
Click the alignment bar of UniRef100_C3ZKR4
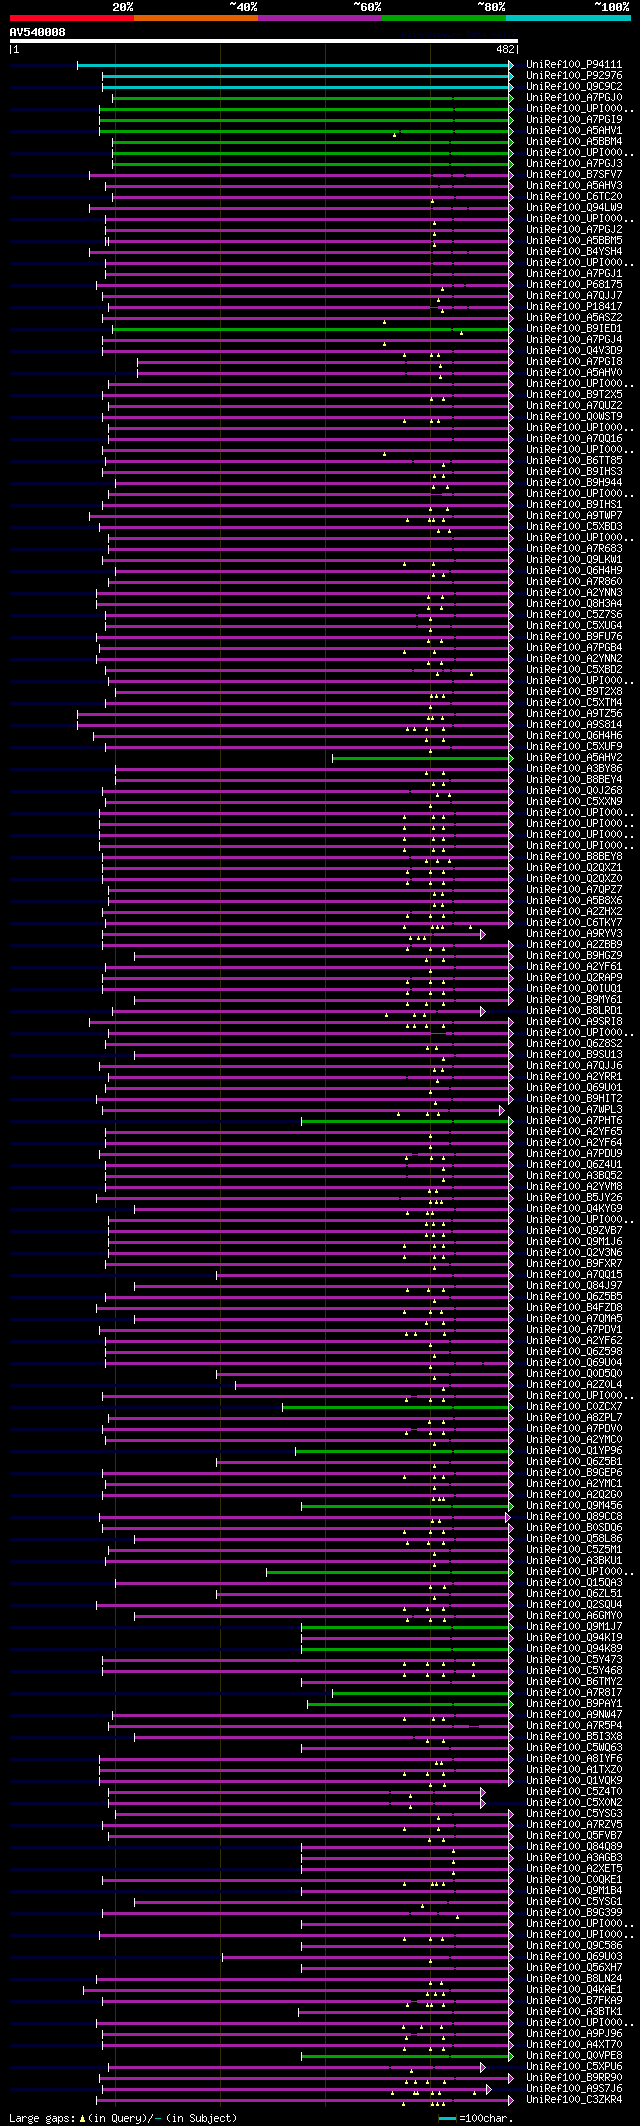pyautogui.click(x=304, y=2100)
